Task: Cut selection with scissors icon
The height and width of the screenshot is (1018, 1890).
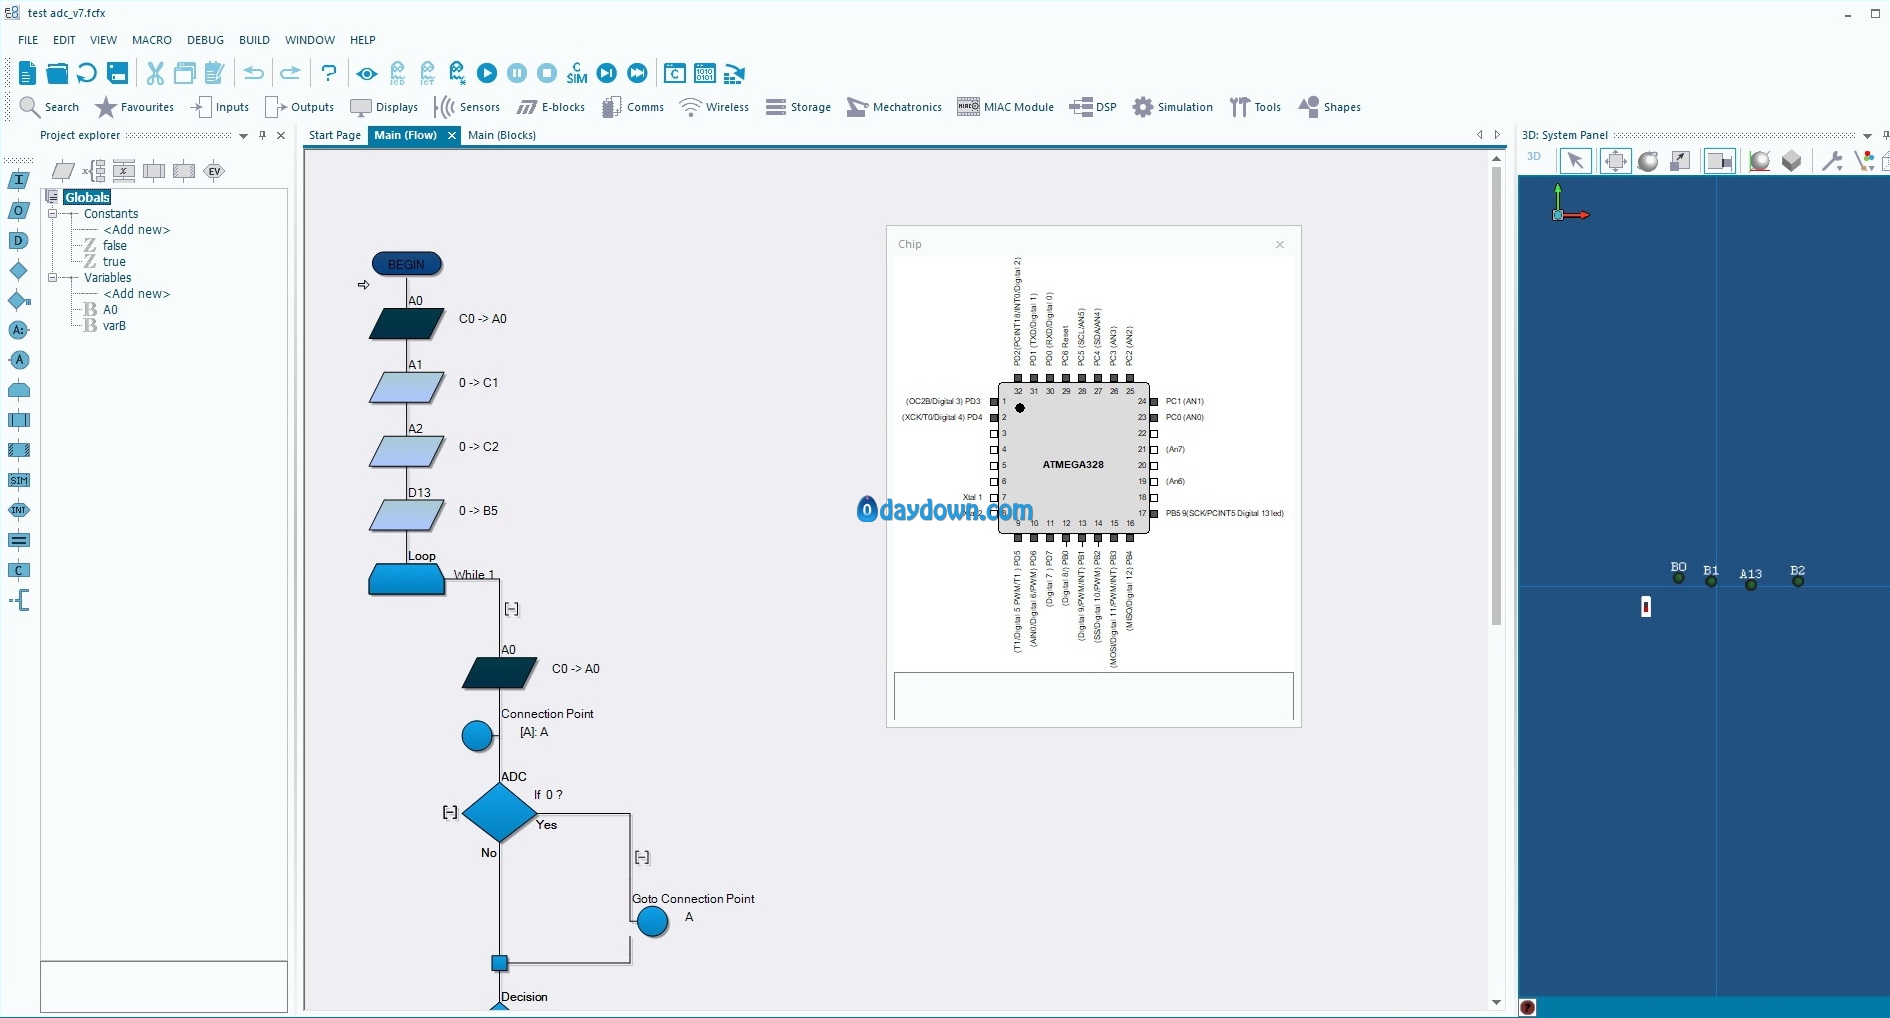Action: (x=155, y=73)
